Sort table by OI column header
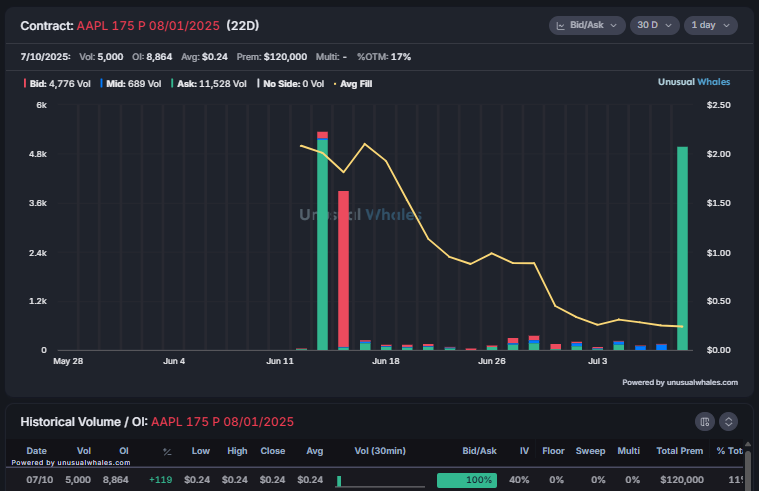Image resolution: width=759 pixels, height=491 pixels. [124, 451]
